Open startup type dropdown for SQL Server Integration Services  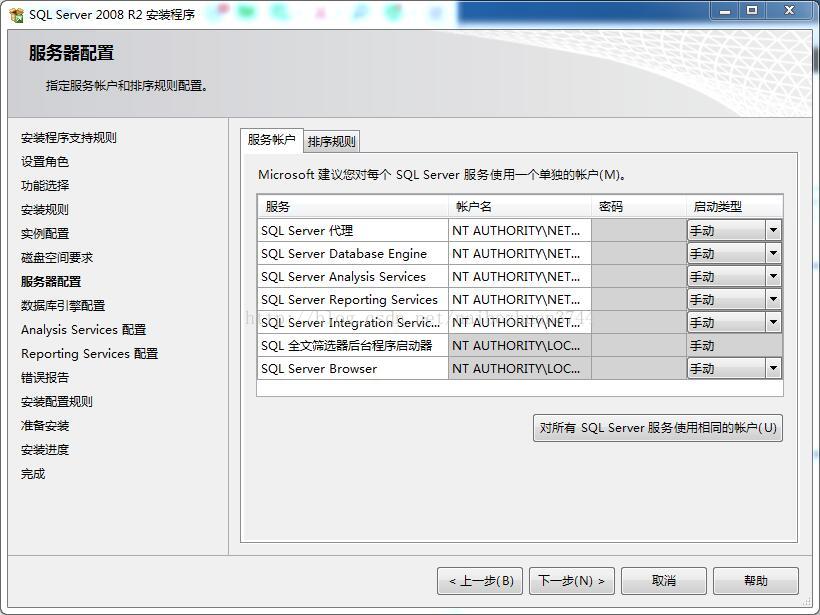click(773, 322)
